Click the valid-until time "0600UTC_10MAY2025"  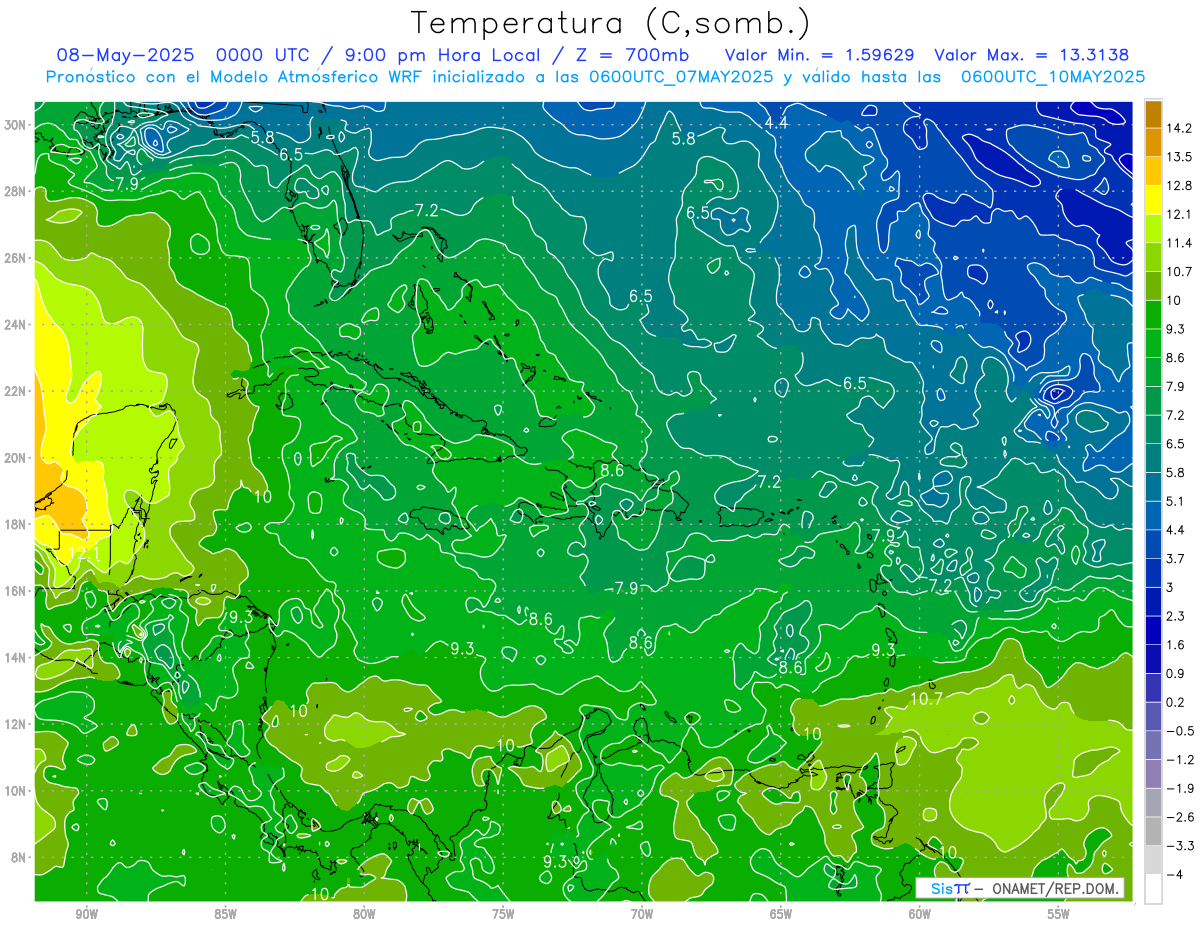point(1053,77)
